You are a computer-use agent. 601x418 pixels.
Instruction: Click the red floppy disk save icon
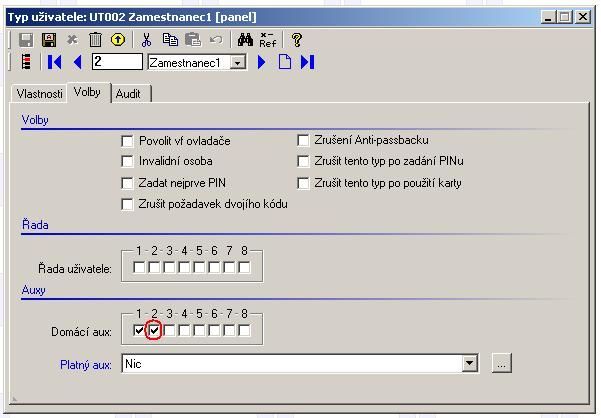[x=48, y=40]
